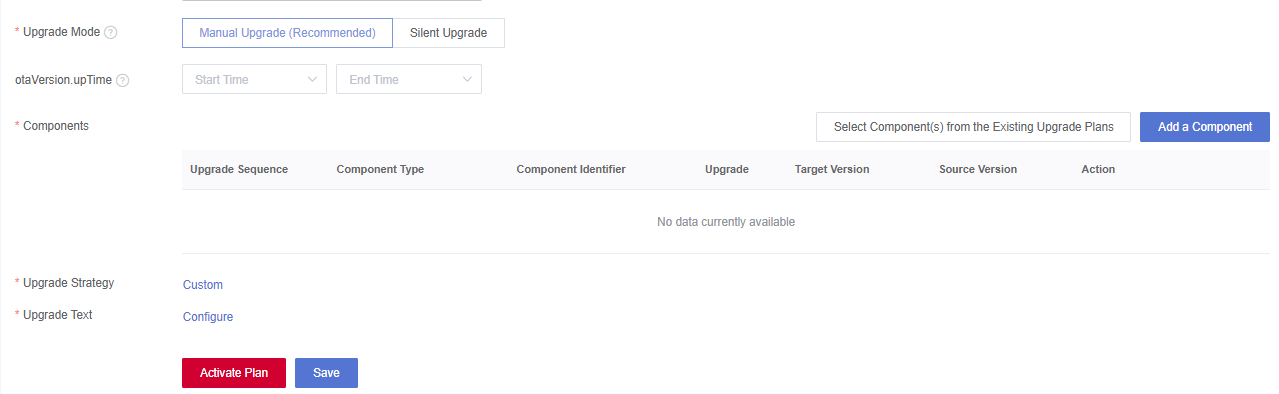
Task: Click the Upgrade Sequence column header
Action: (x=239, y=169)
